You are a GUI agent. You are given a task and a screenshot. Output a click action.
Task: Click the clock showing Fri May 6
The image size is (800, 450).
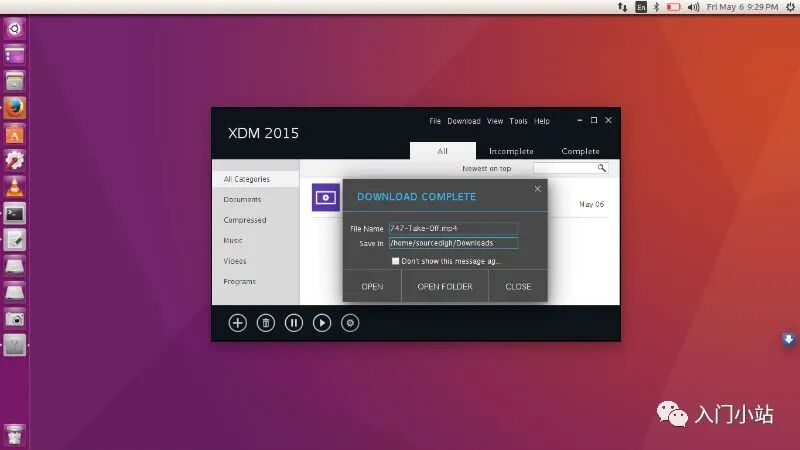(x=742, y=7)
